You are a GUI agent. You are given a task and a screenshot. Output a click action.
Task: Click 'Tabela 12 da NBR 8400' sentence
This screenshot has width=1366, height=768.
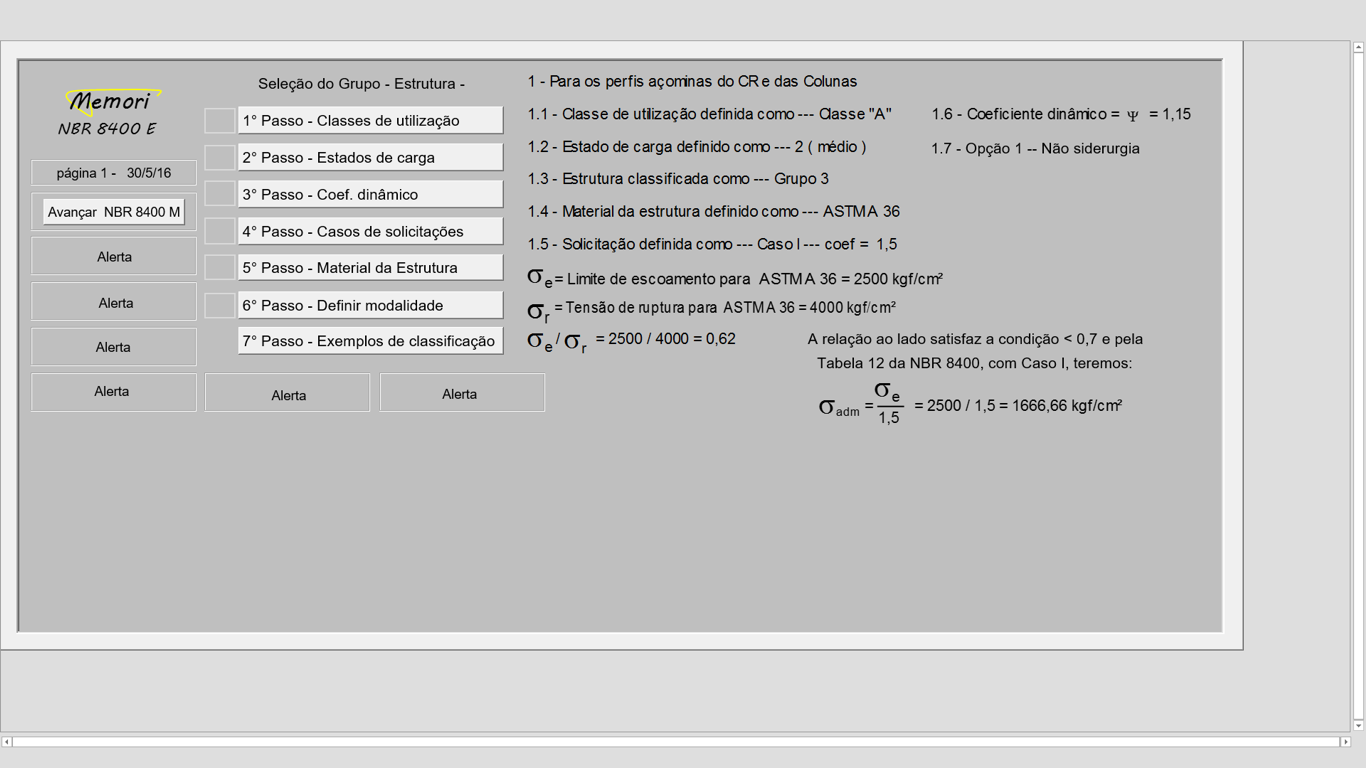[x=975, y=363]
